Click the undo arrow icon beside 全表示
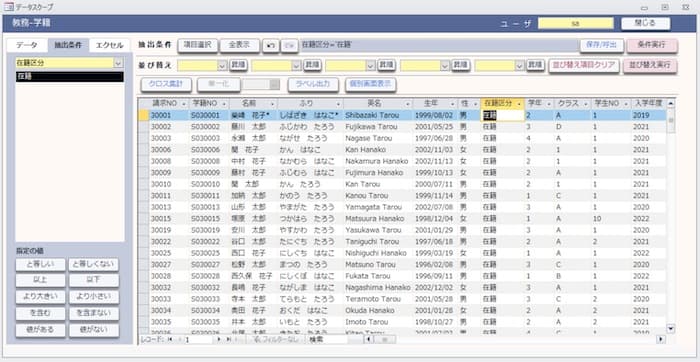The image size is (700, 362). (271, 46)
